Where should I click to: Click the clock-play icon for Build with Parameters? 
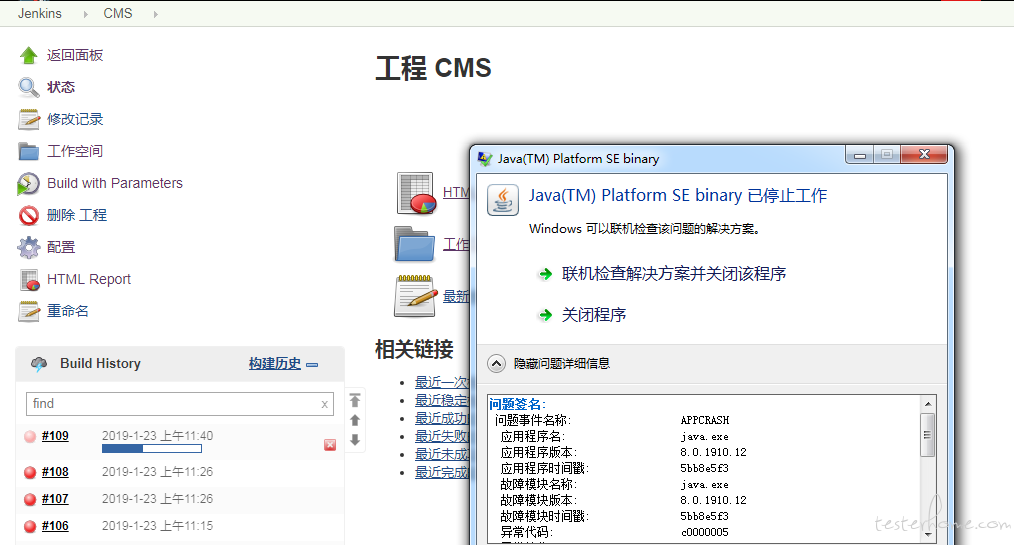click(28, 184)
